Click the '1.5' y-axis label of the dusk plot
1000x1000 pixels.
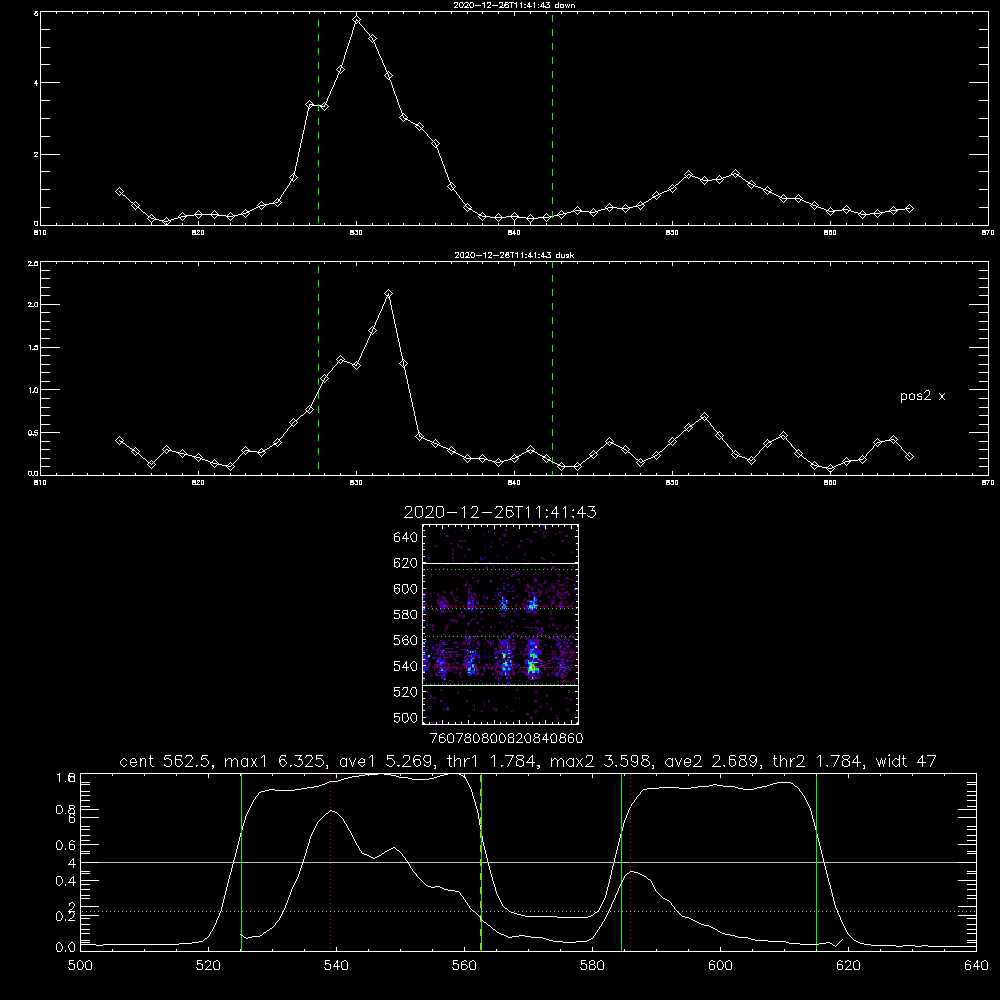[x=34, y=348]
